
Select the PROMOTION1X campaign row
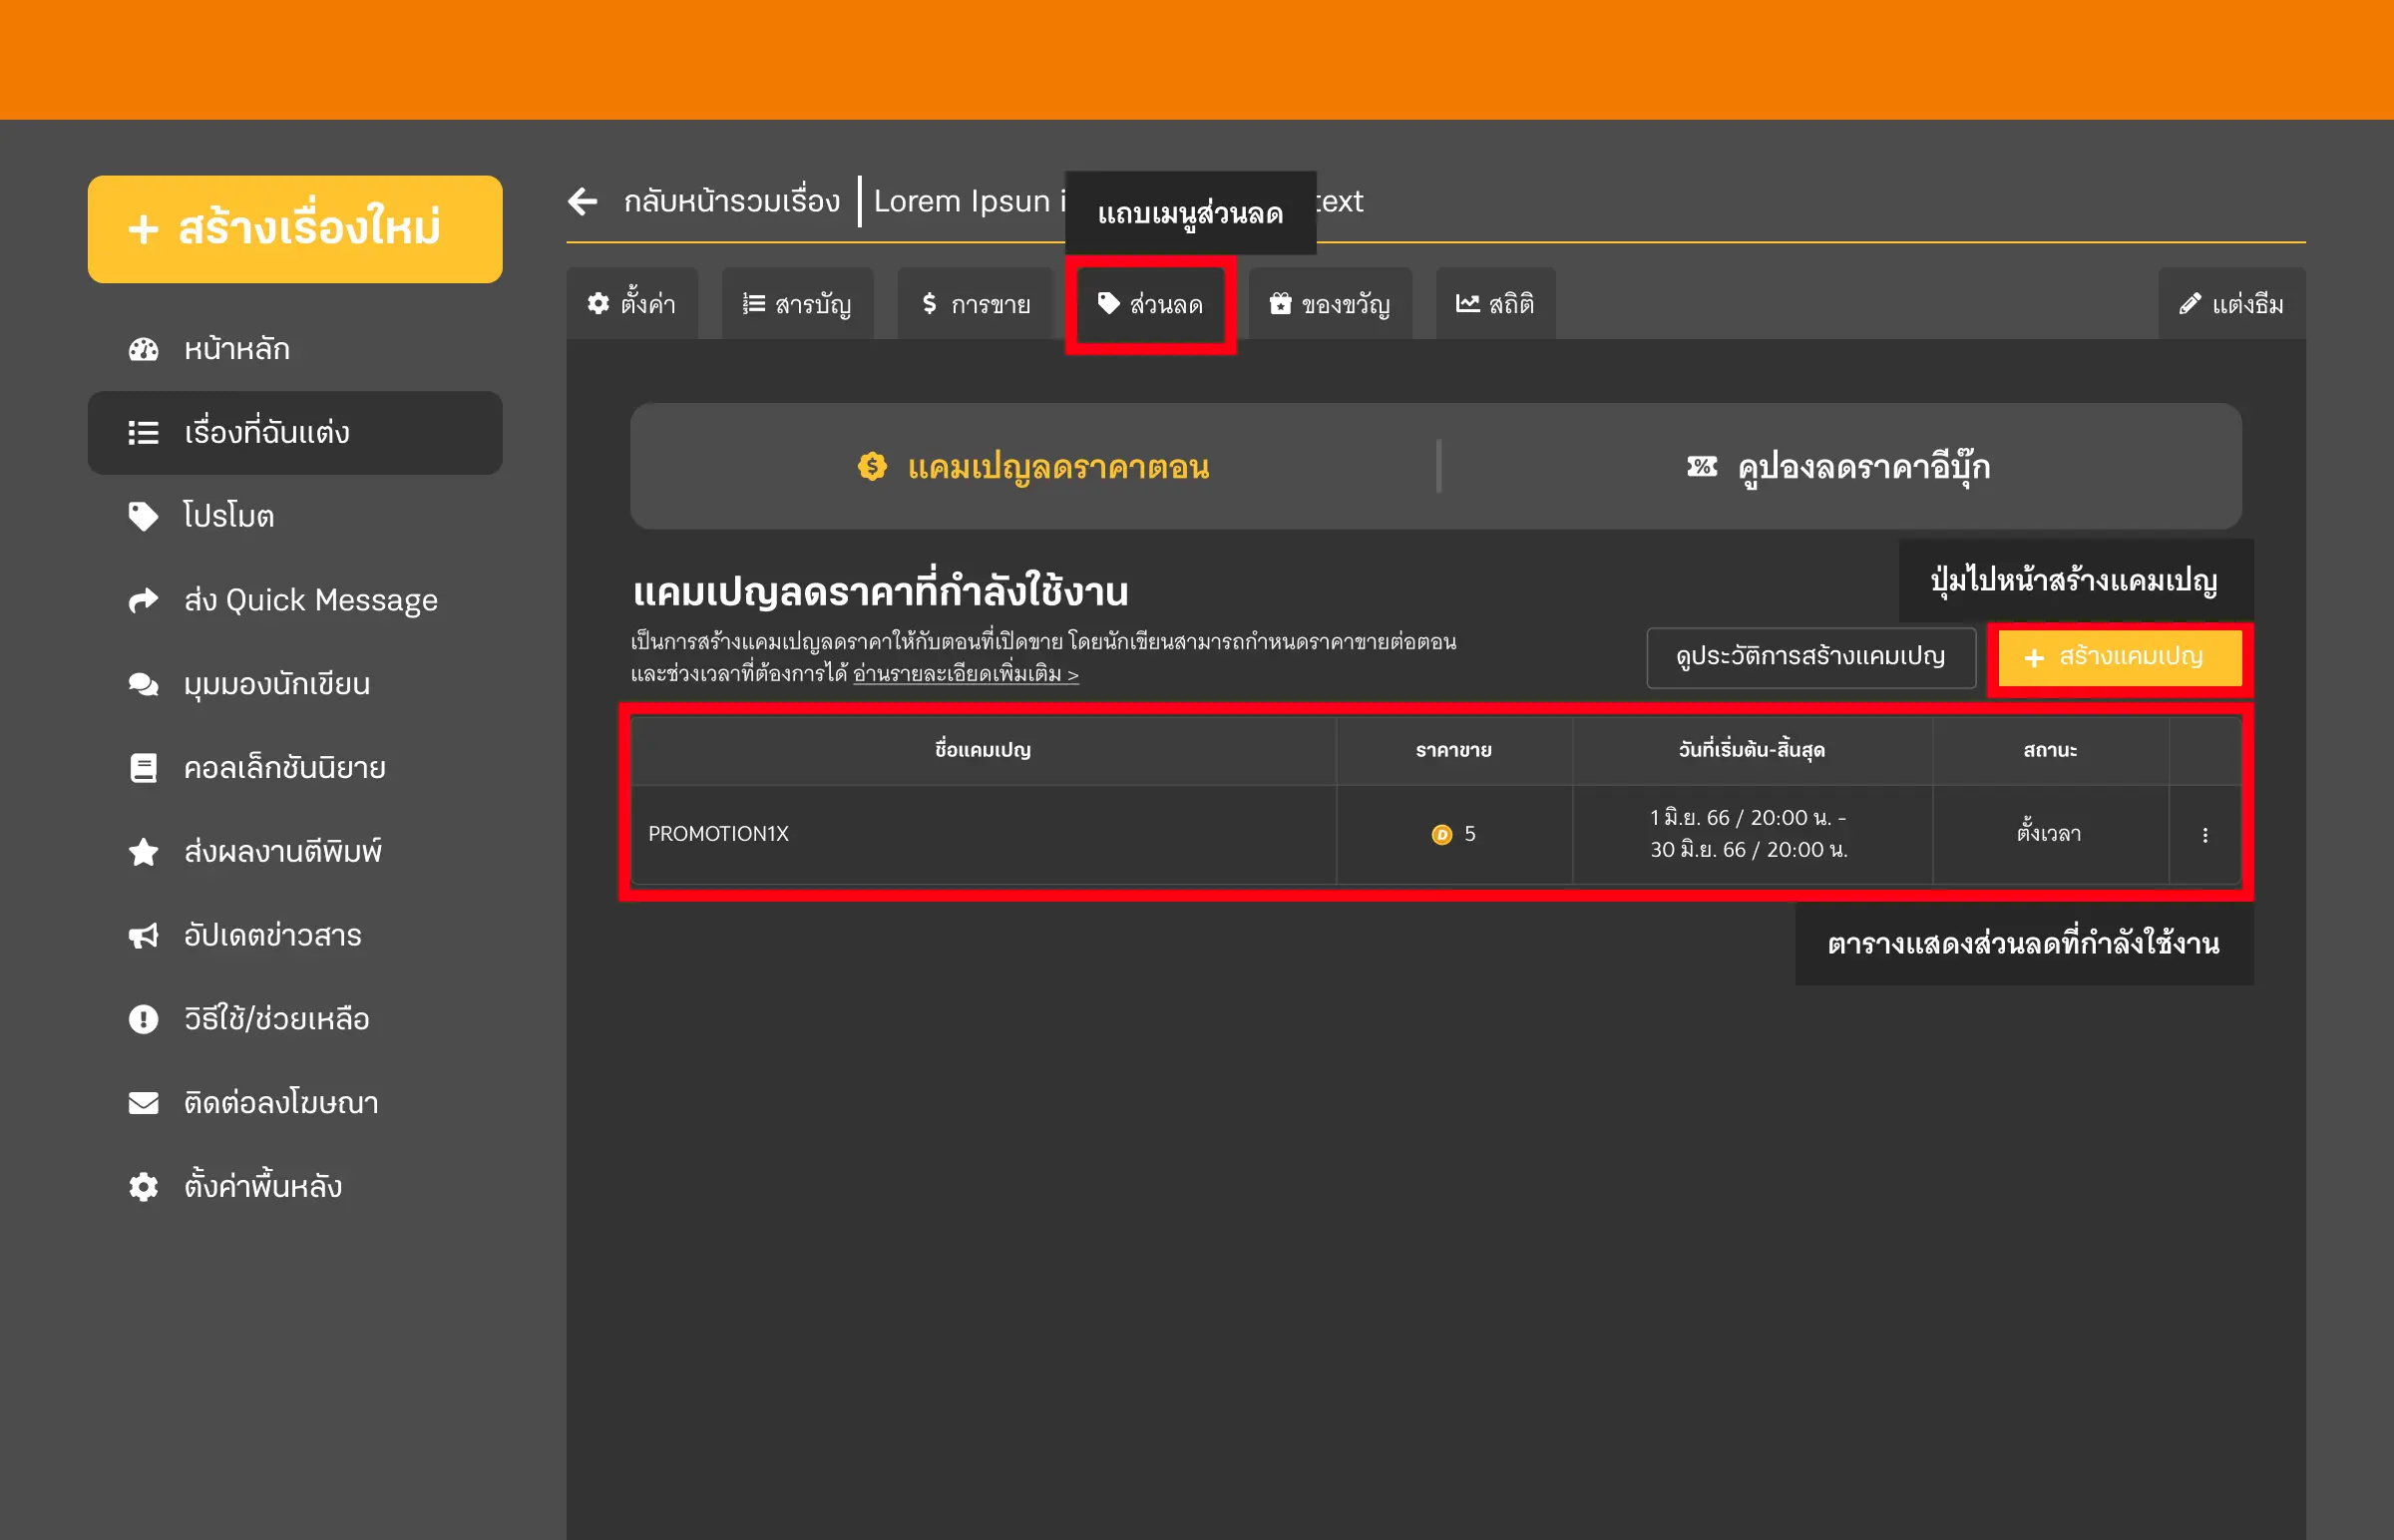(1436, 834)
